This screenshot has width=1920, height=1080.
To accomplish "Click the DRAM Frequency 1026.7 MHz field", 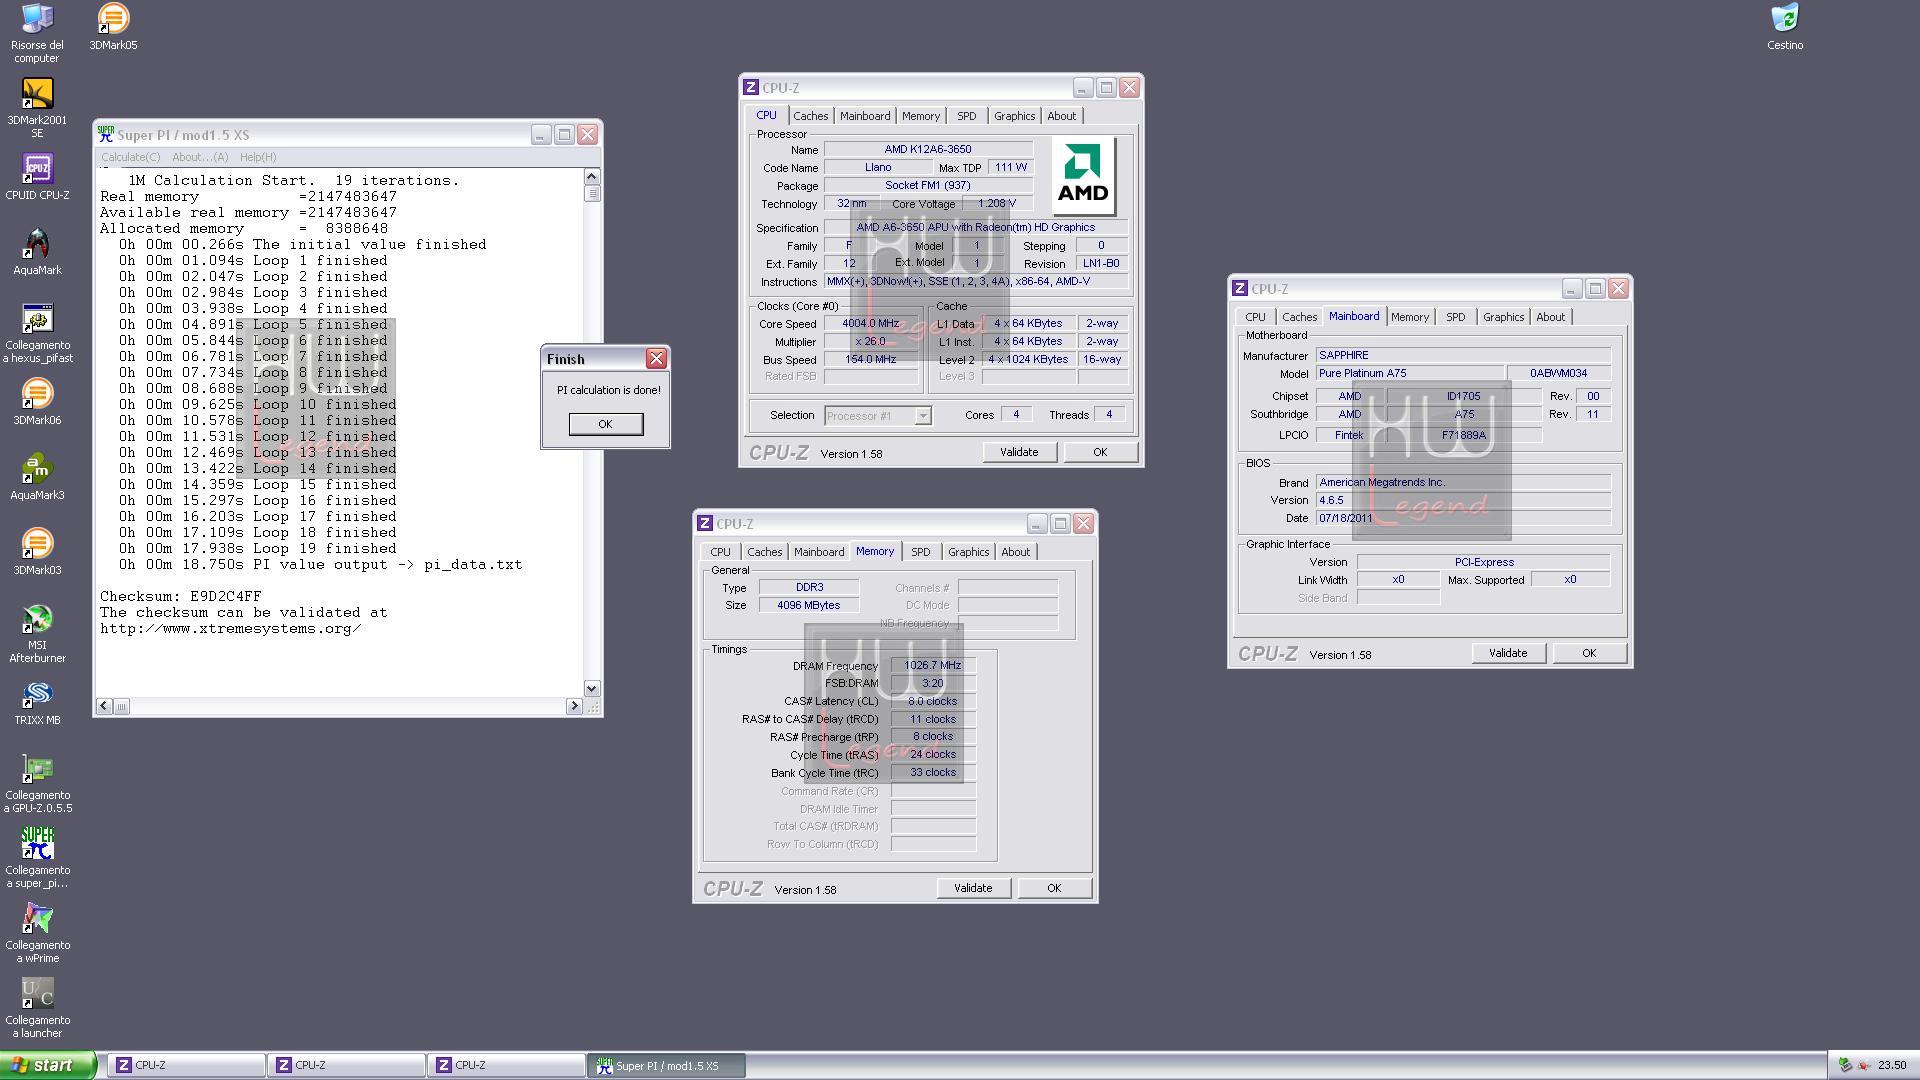I will pos(932,666).
